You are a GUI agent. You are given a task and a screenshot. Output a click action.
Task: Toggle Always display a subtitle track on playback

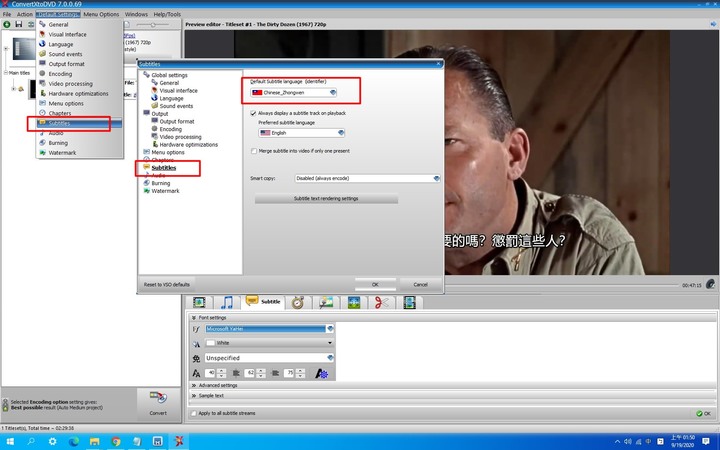point(253,113)
